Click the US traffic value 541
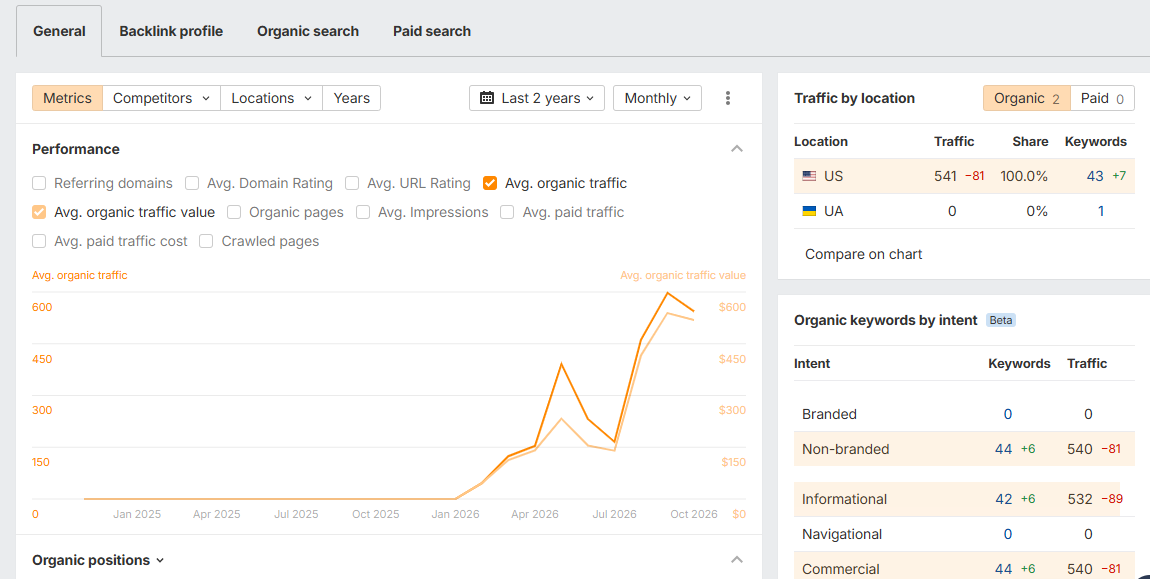The width and height of the screenshot is (1150, 579). point(945,176)
